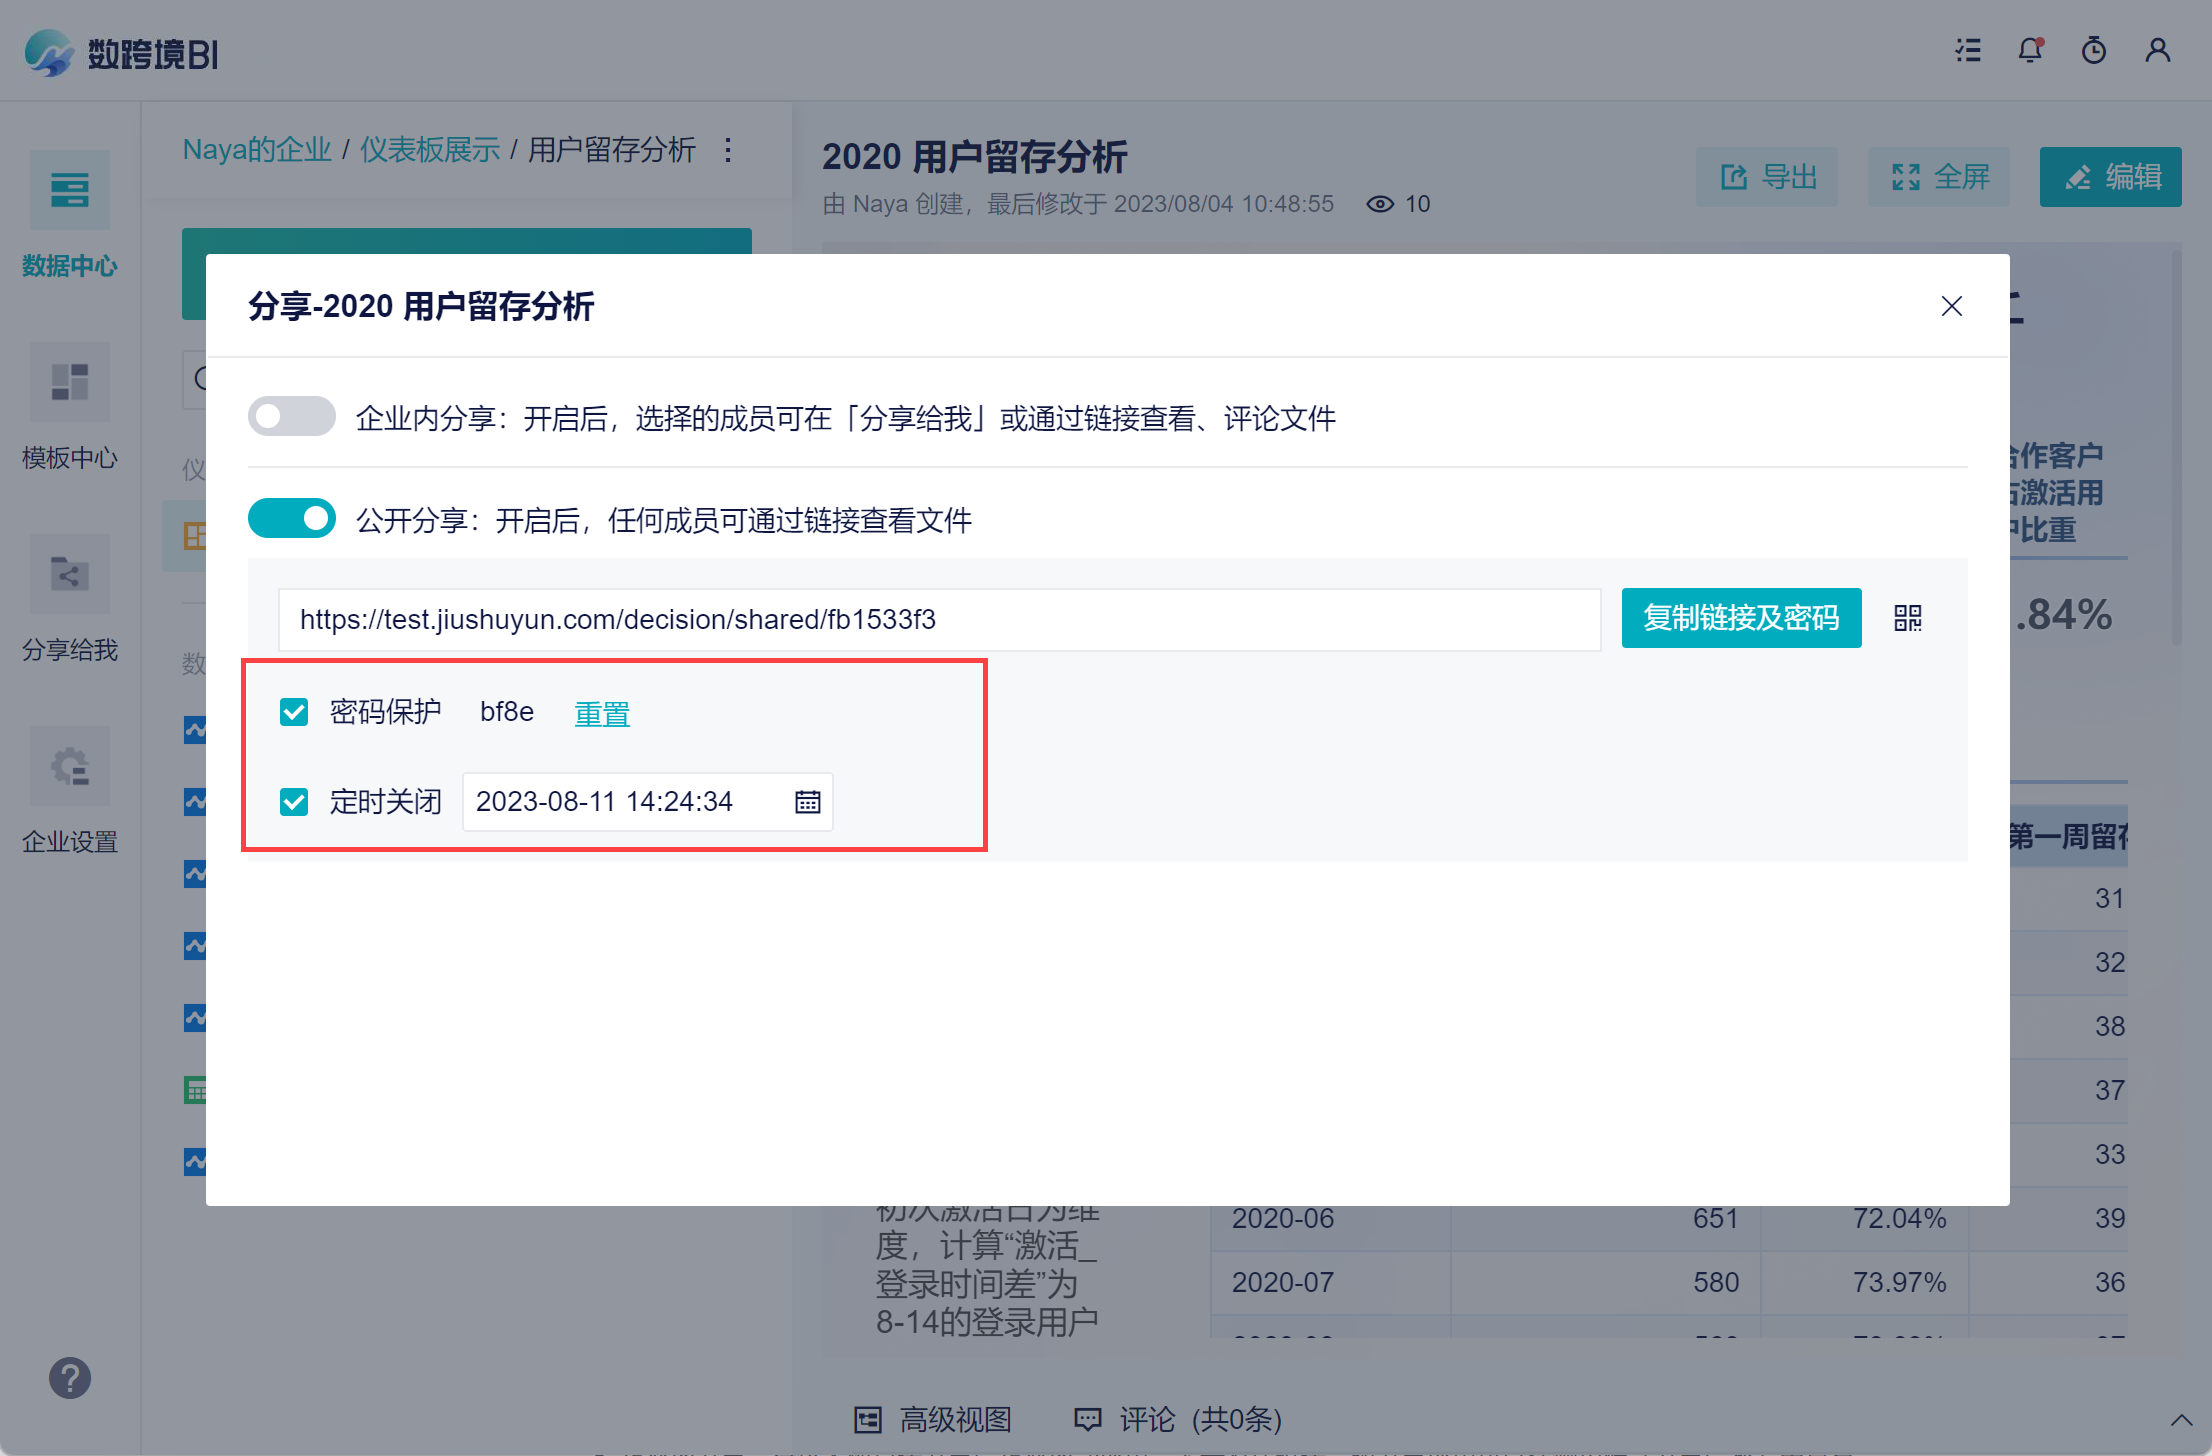Click the notification bell icon

(2030, 50)
